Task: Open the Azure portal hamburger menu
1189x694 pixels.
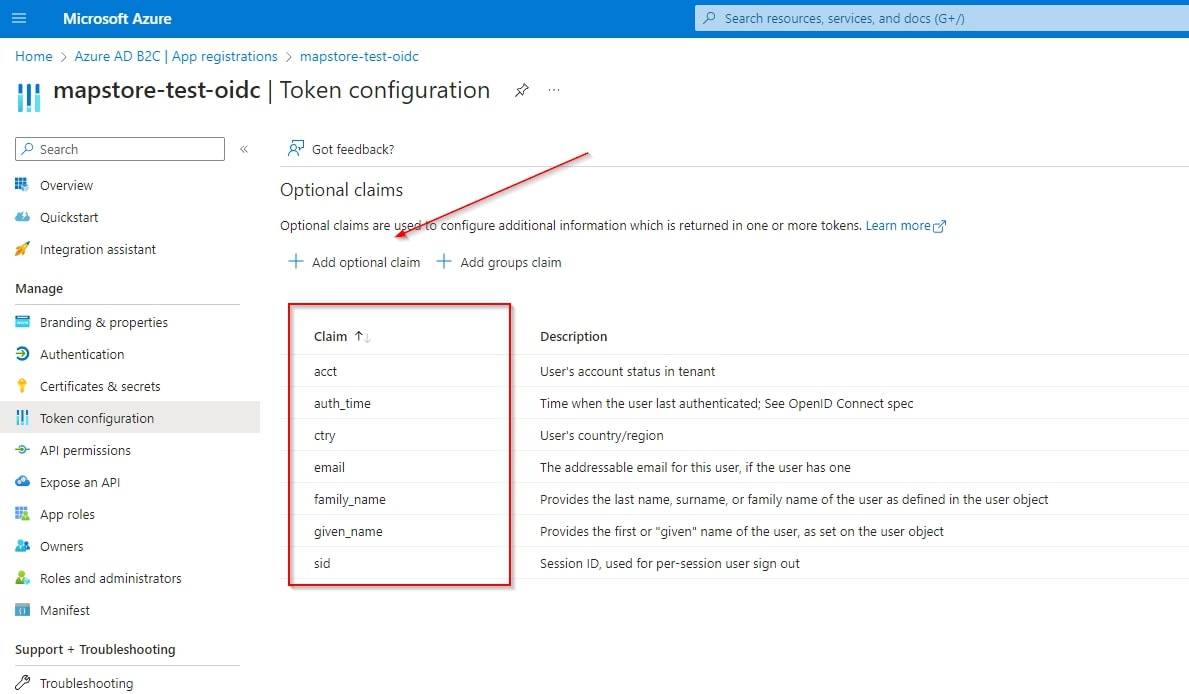Action: point(19,17)
